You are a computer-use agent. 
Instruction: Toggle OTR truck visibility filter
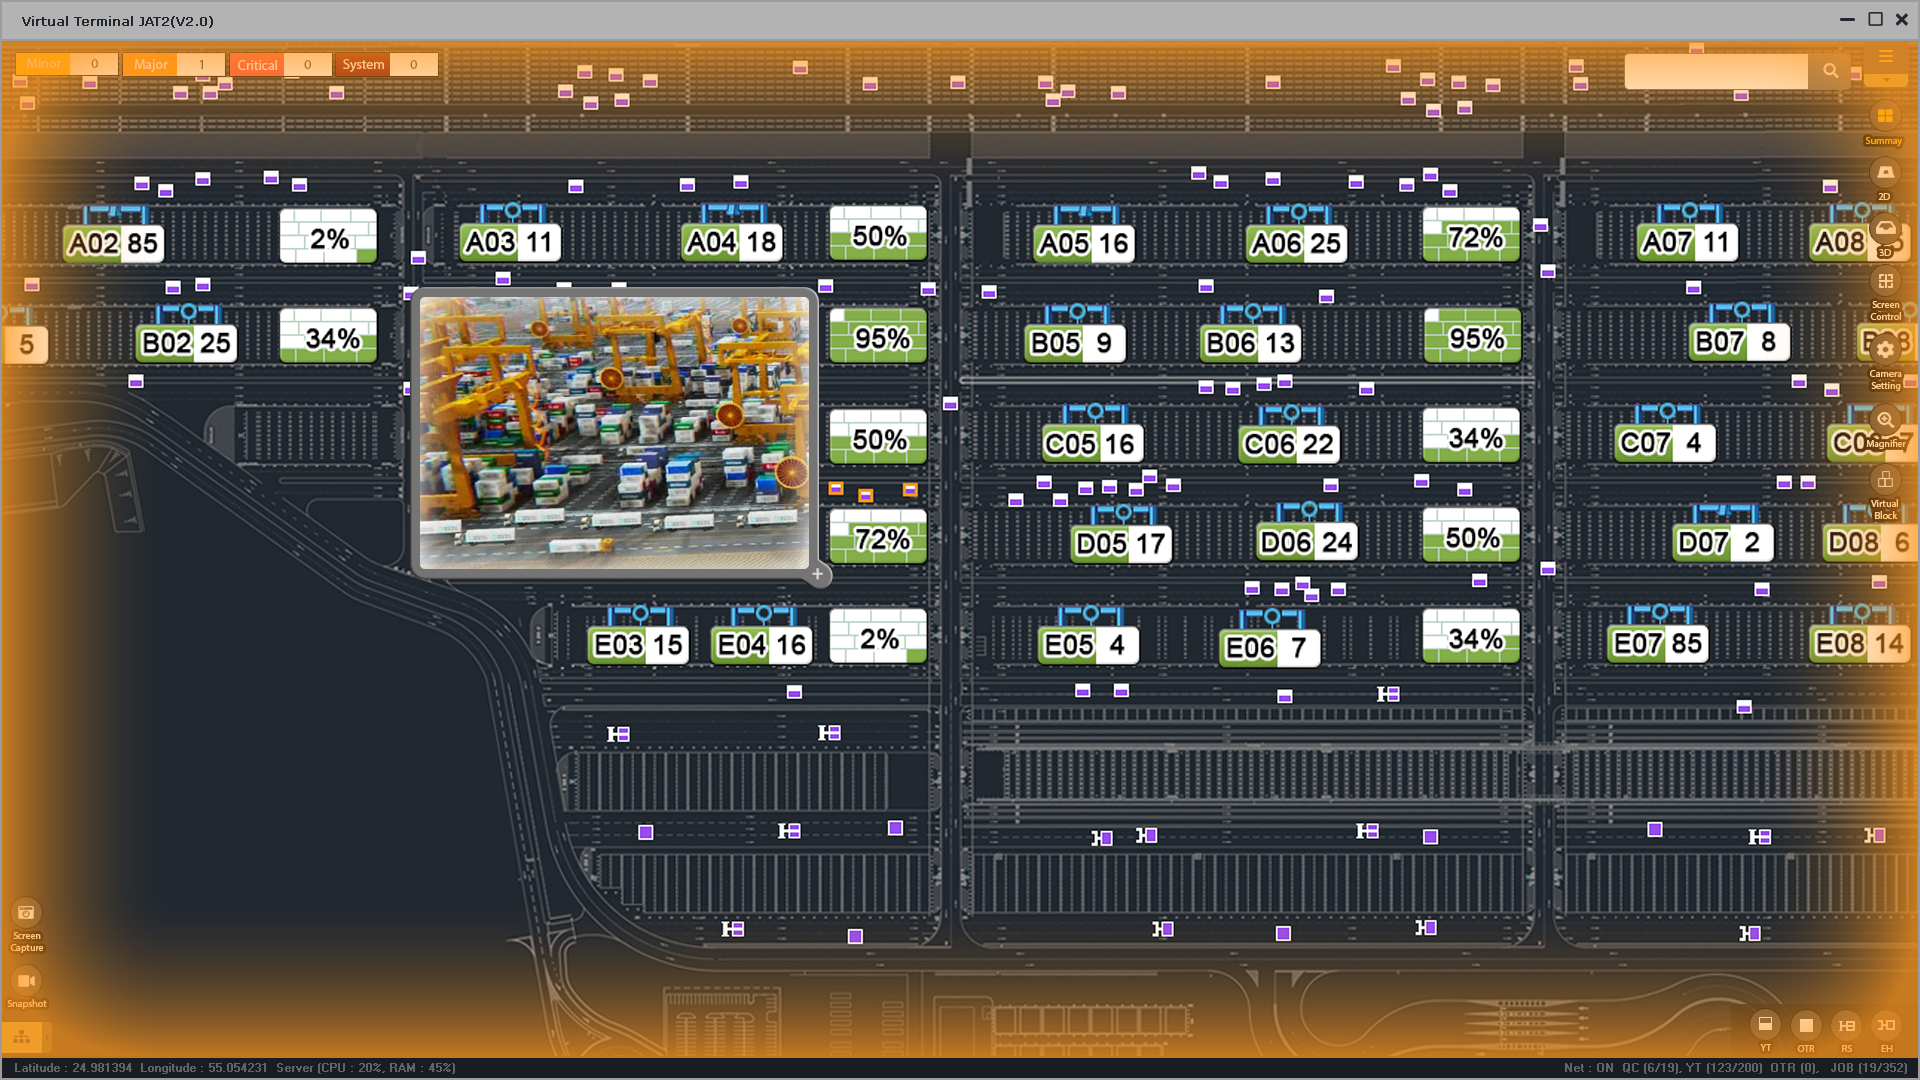click(x=1805, y=1025)
